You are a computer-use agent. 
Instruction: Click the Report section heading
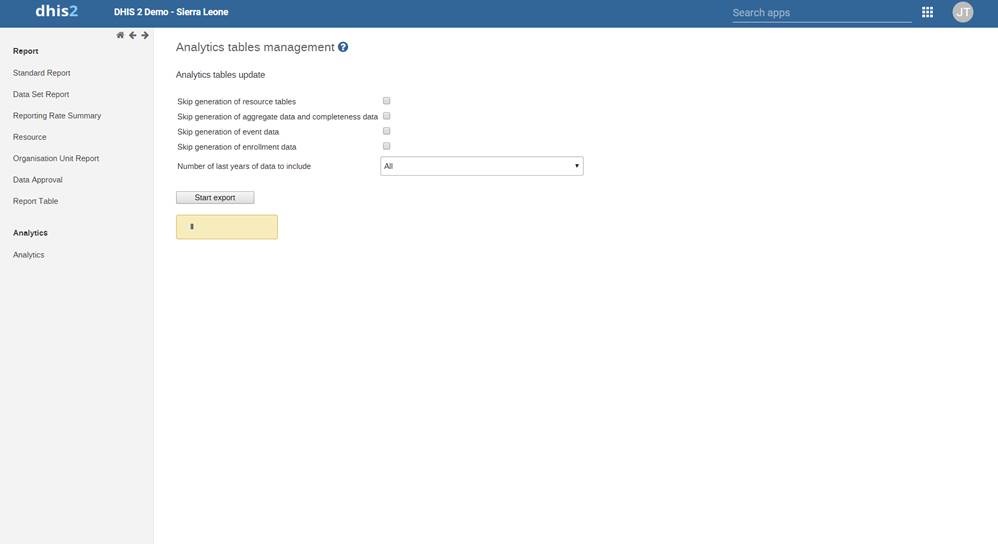coord(25,51)
